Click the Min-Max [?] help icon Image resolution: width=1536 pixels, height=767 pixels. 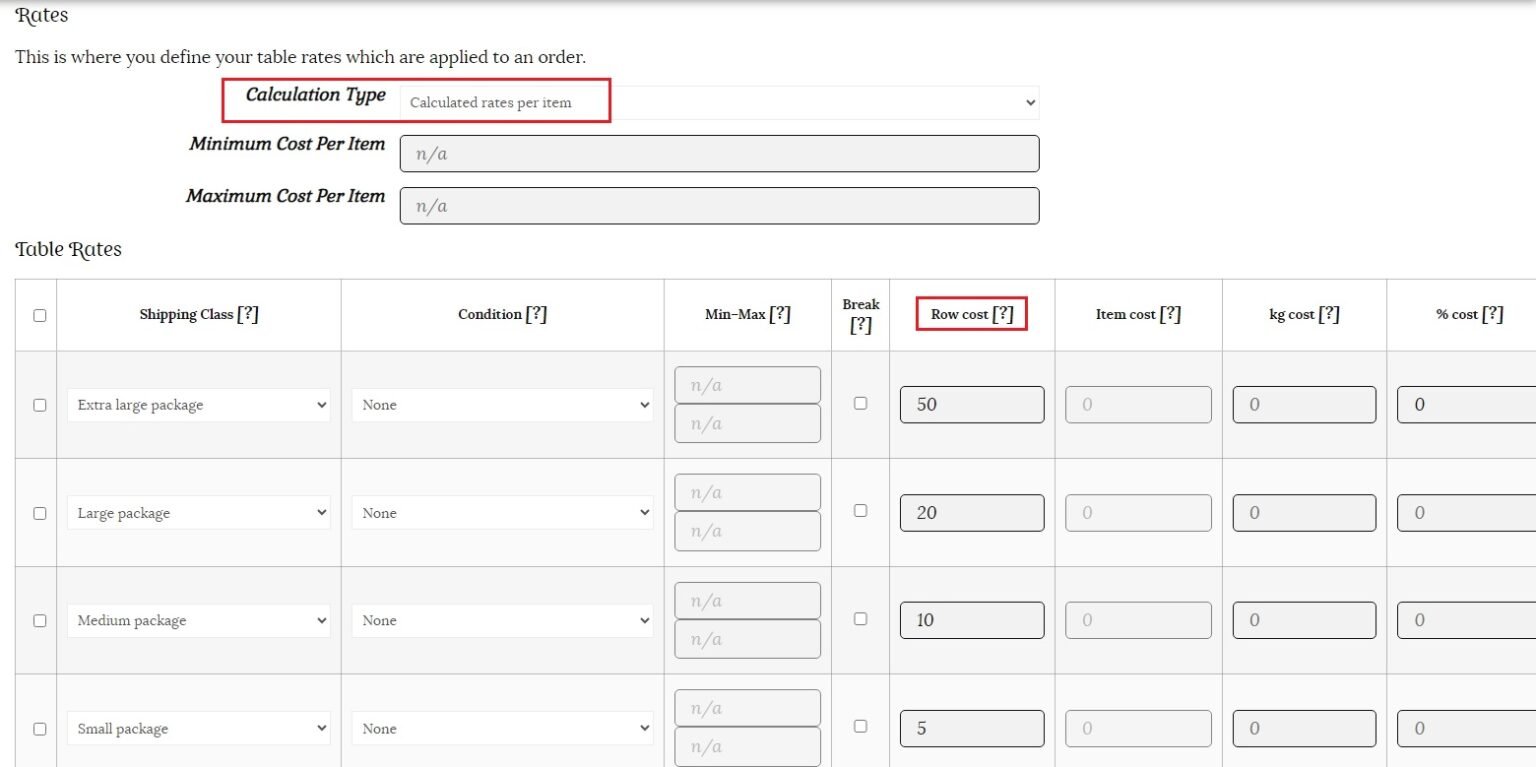[x=780, y=314]
